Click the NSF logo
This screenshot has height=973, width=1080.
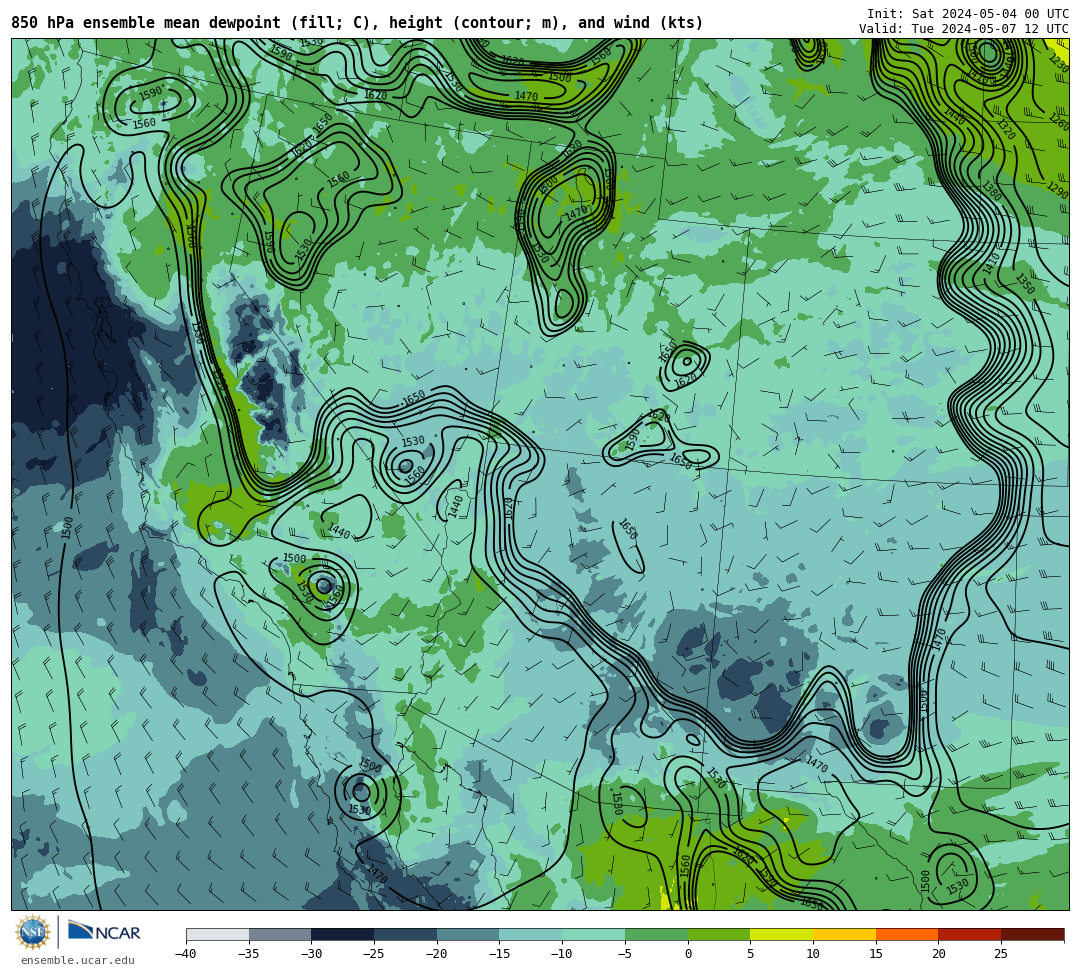32,932
